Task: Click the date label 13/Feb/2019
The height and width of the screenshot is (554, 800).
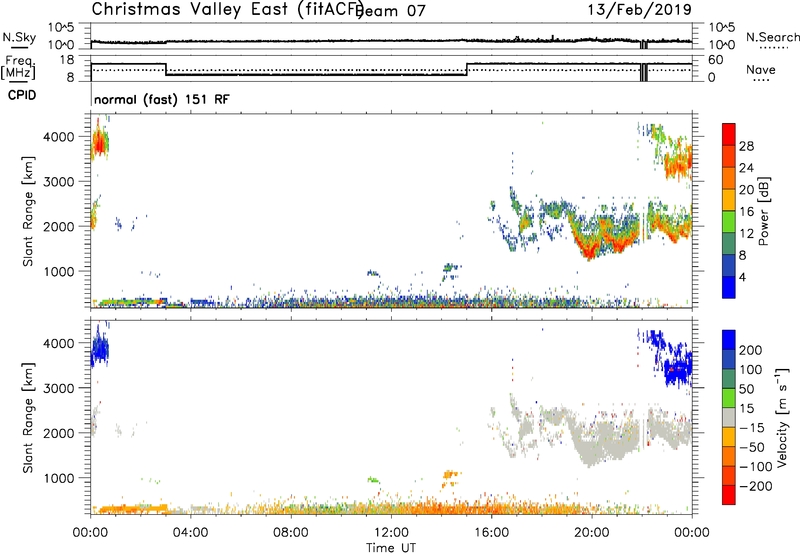Action: coord(639,9)
